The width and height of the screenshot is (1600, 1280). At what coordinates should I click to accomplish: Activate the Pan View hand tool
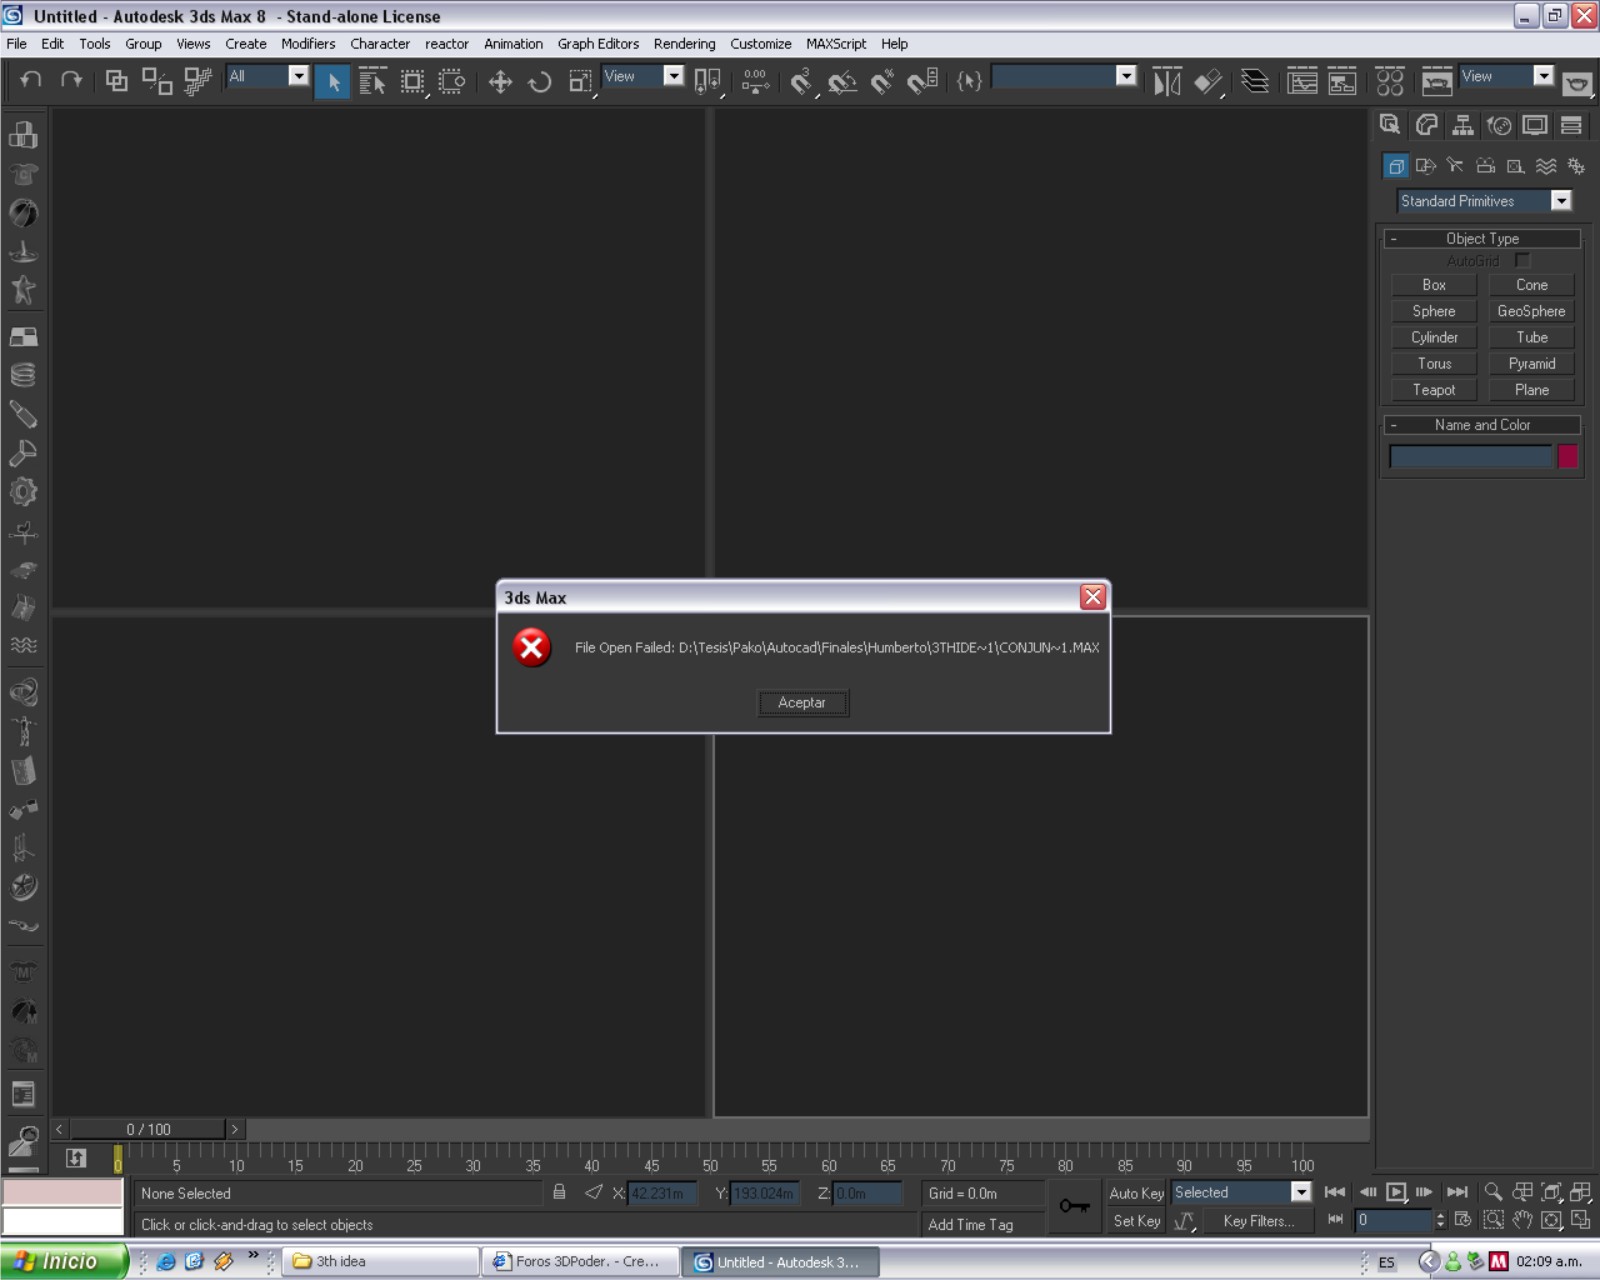pos(1522,1220)
